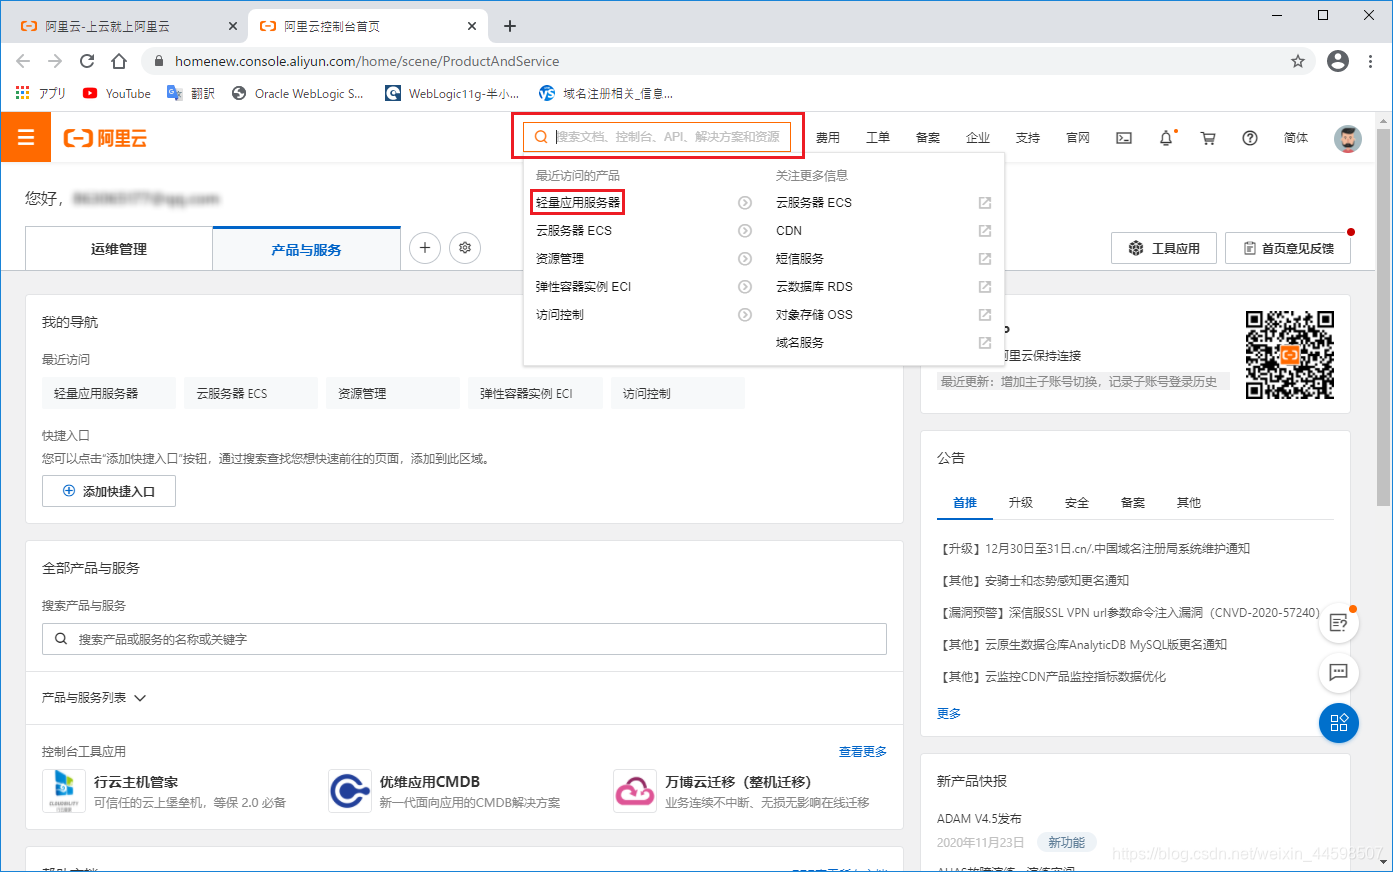Select the 产品与服务 tab
The image size is (1393, 872).
[307, 249]
